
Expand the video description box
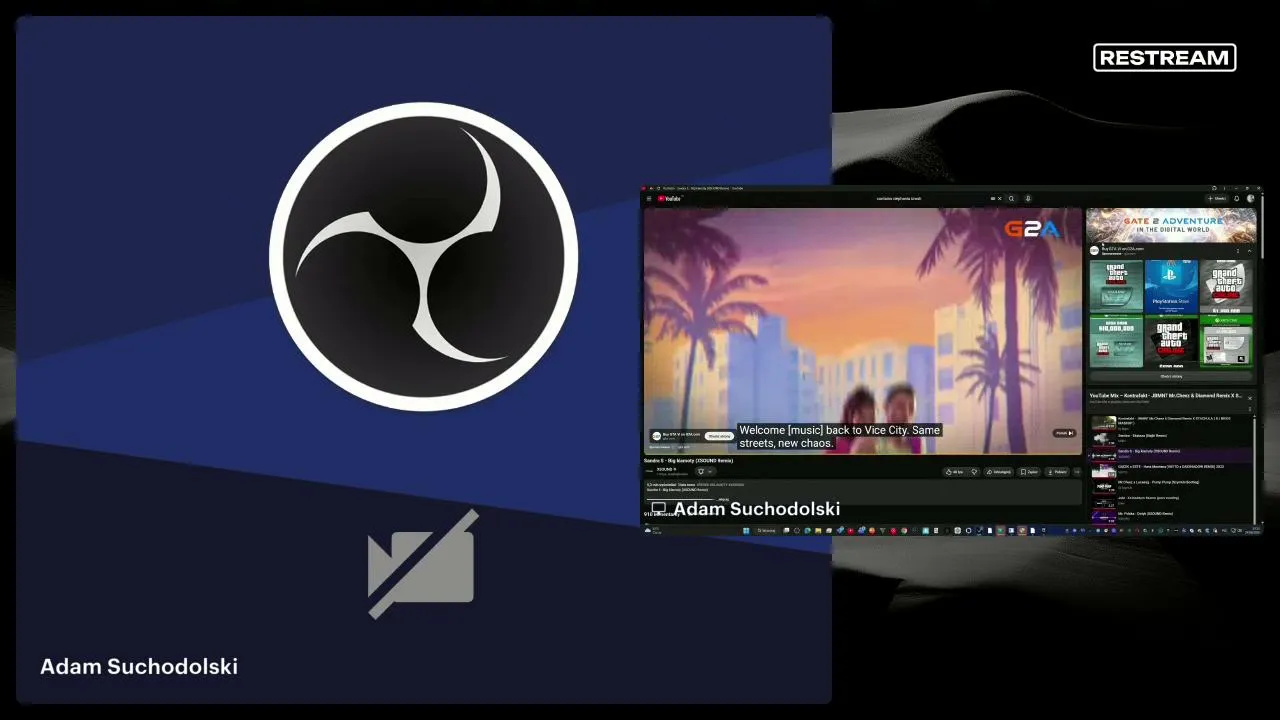(x=863, y=492)
